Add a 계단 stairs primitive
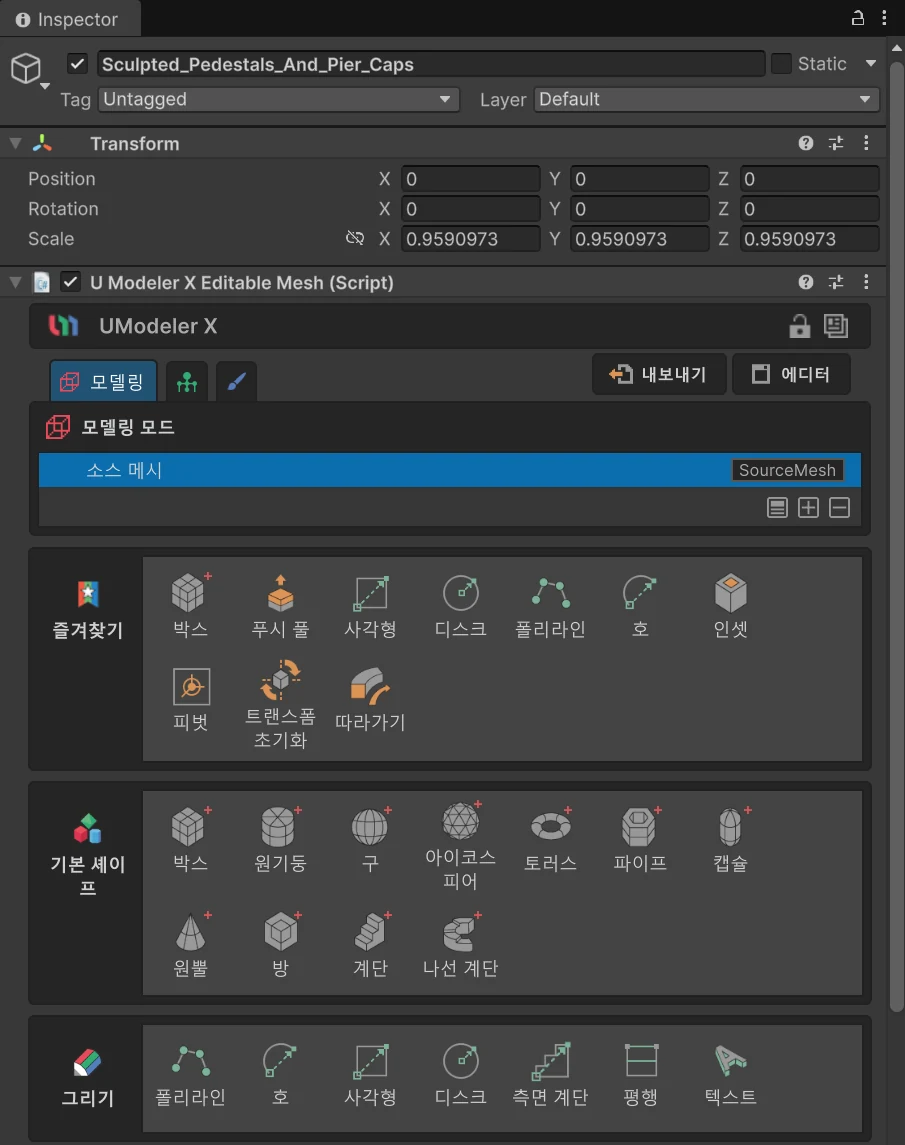The width and height of the screenshot is (905, 1145). click(x=370, y=945)
